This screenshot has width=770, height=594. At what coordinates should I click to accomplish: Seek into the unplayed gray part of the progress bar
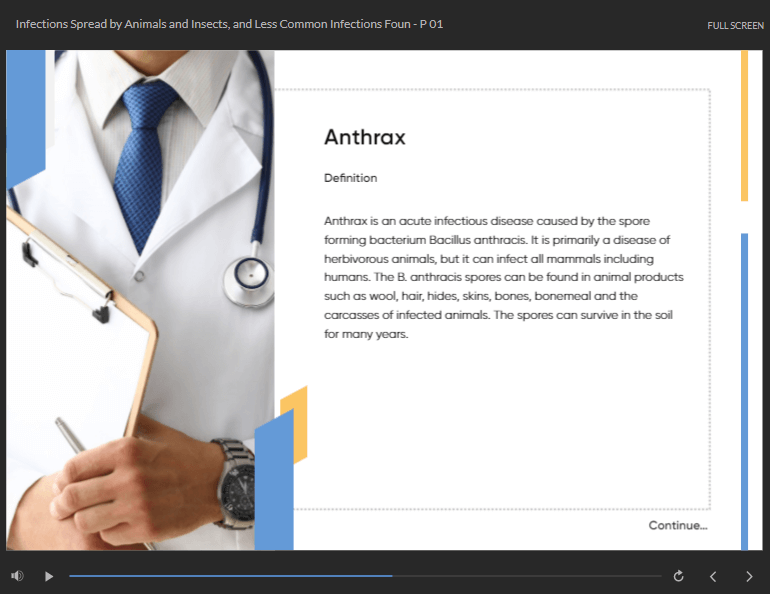[x=527, y=576]
